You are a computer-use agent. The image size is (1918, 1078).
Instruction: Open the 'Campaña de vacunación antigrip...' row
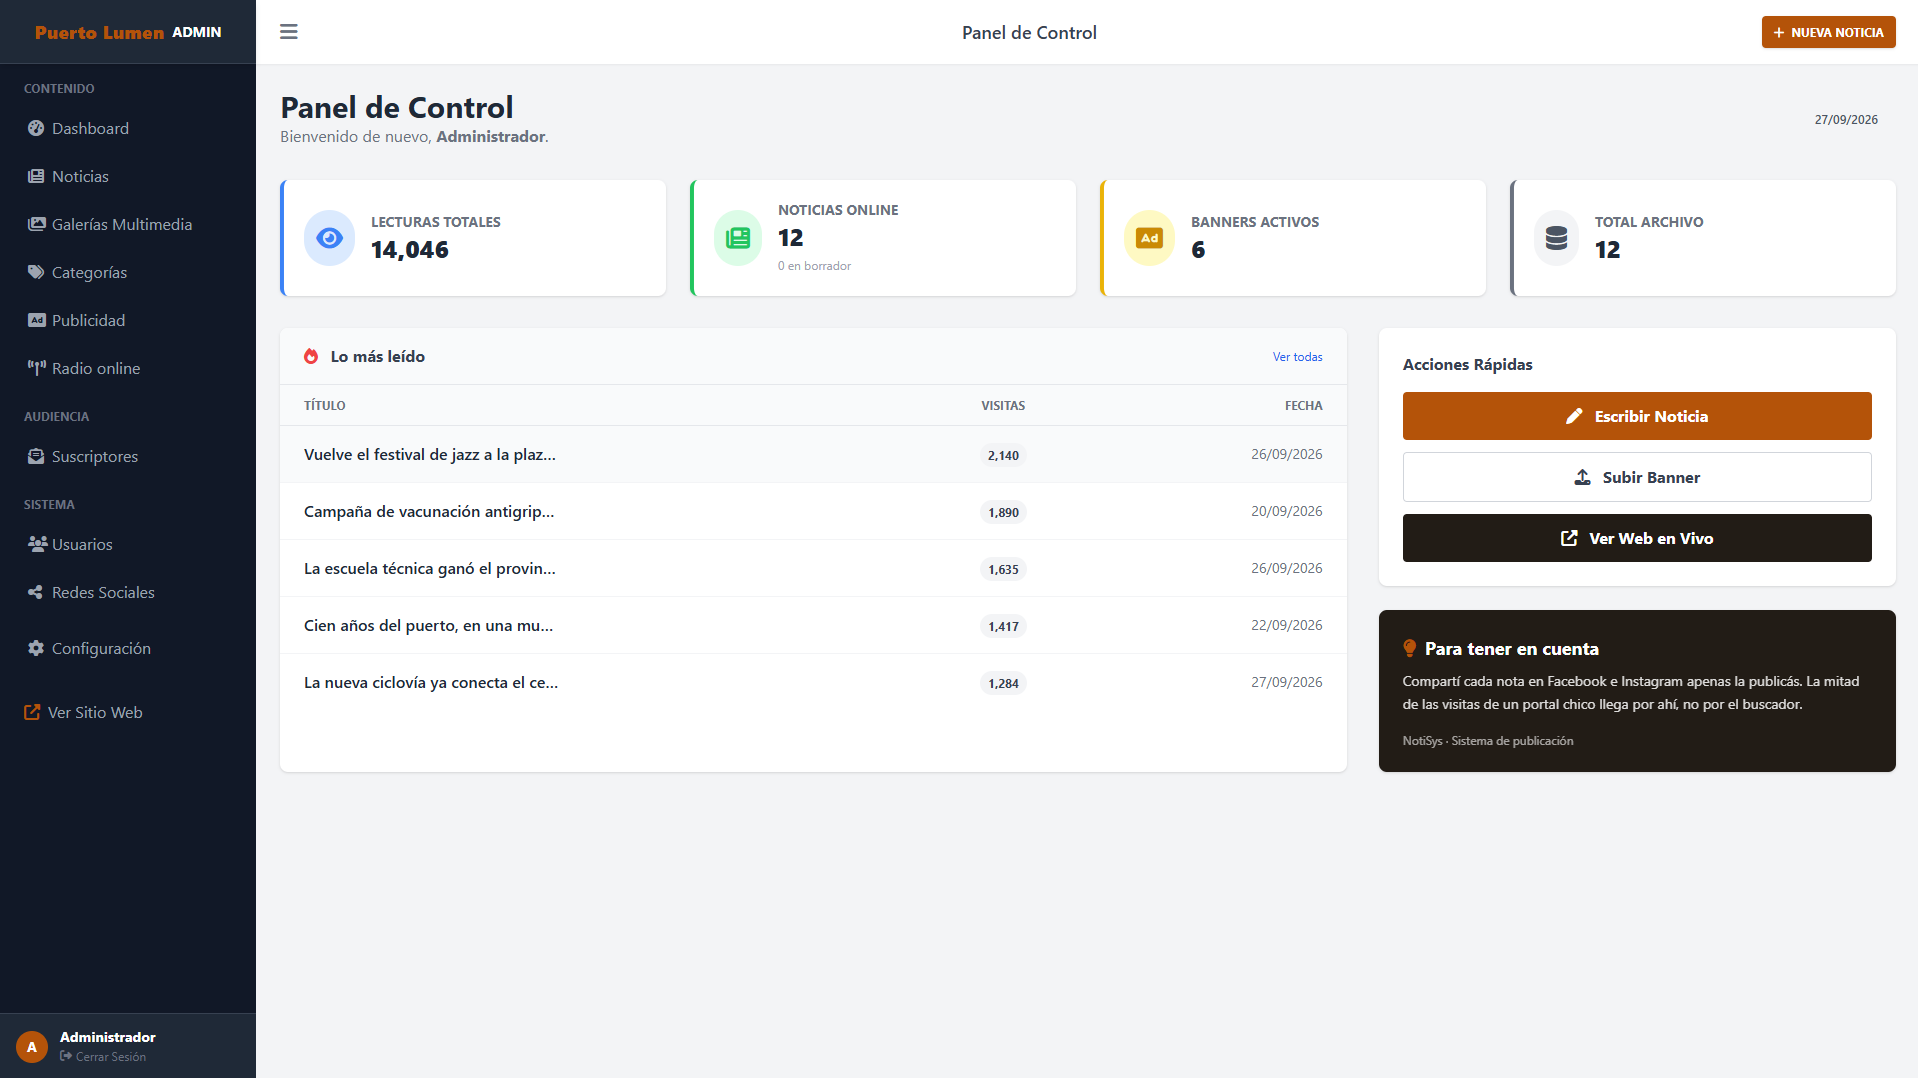pyautogui.click(x=813, y=511)
